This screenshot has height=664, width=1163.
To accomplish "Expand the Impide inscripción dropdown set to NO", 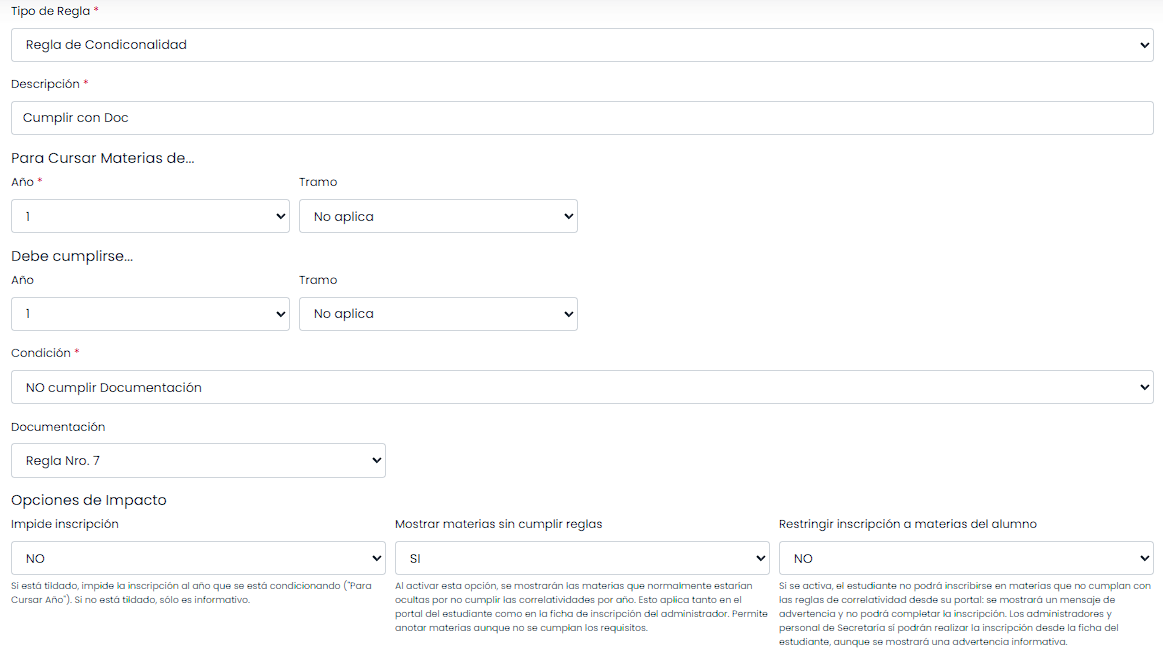I will click(198, 558).
